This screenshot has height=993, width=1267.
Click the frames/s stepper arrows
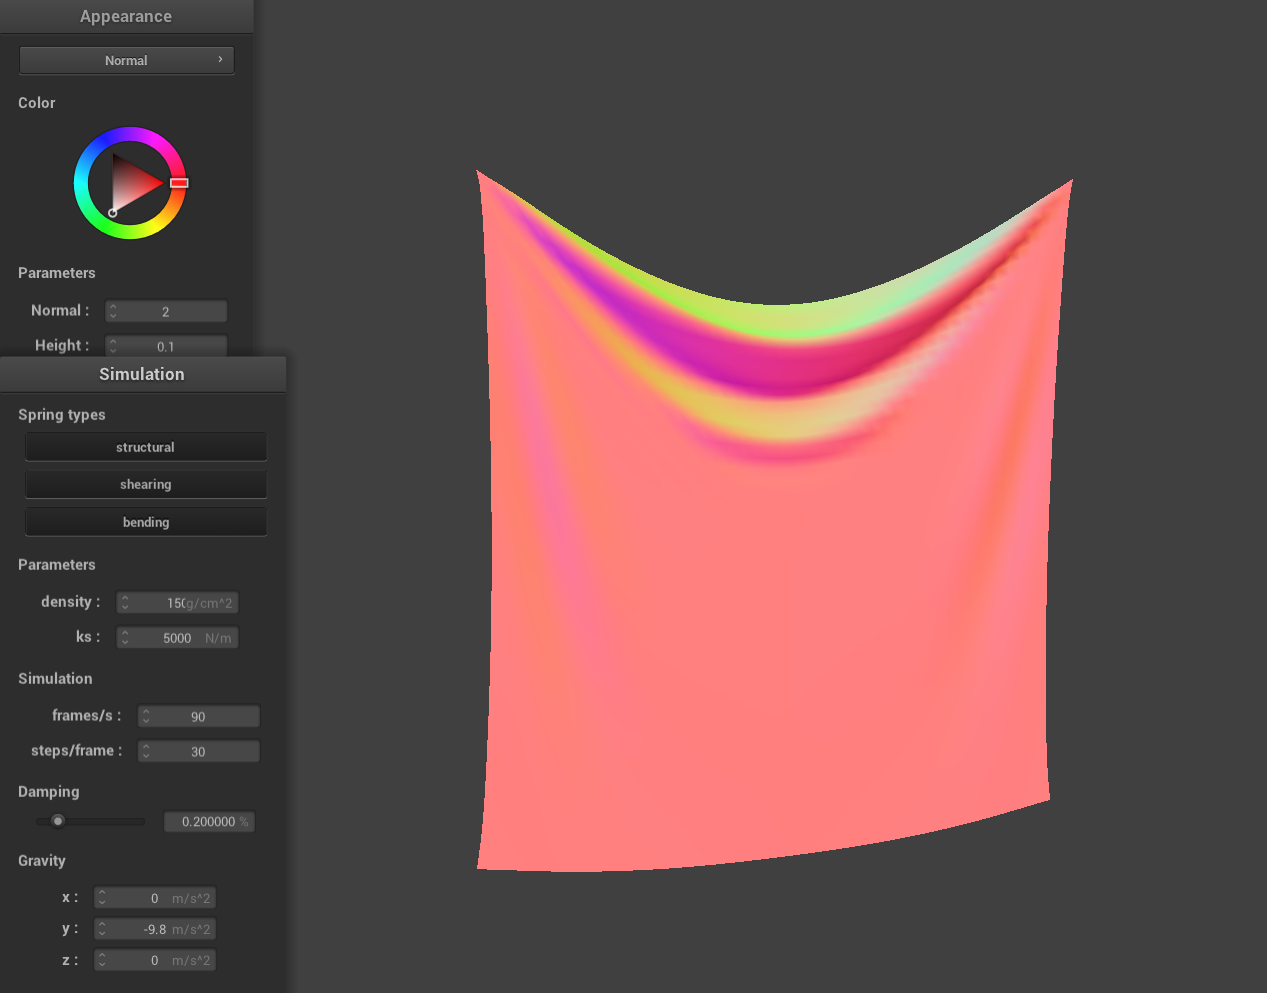click(x=146, y=716)
